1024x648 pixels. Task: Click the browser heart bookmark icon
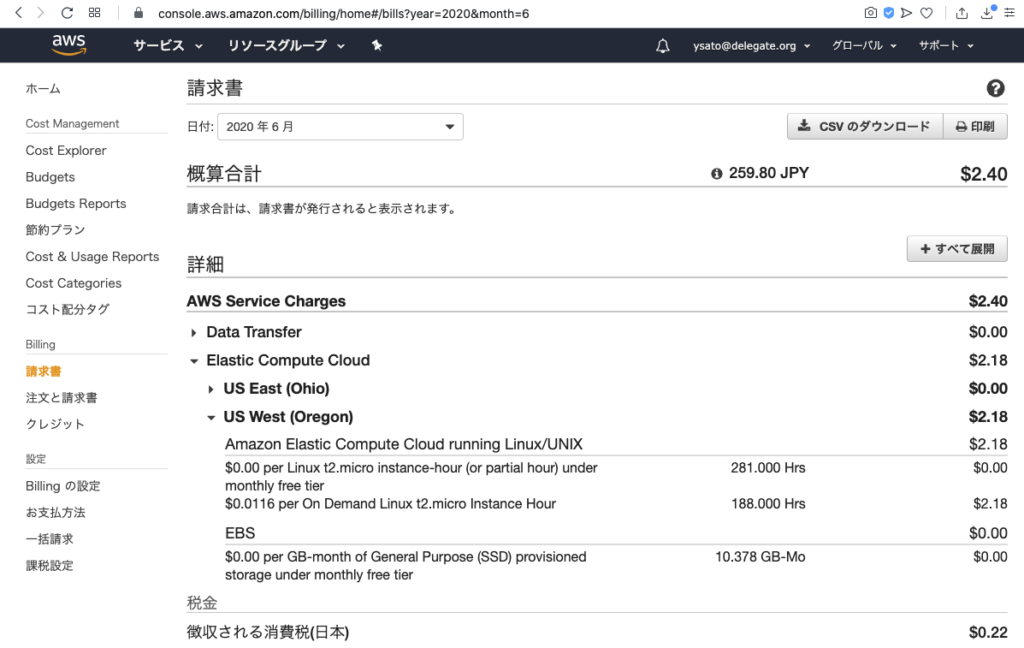pos(927,13)
